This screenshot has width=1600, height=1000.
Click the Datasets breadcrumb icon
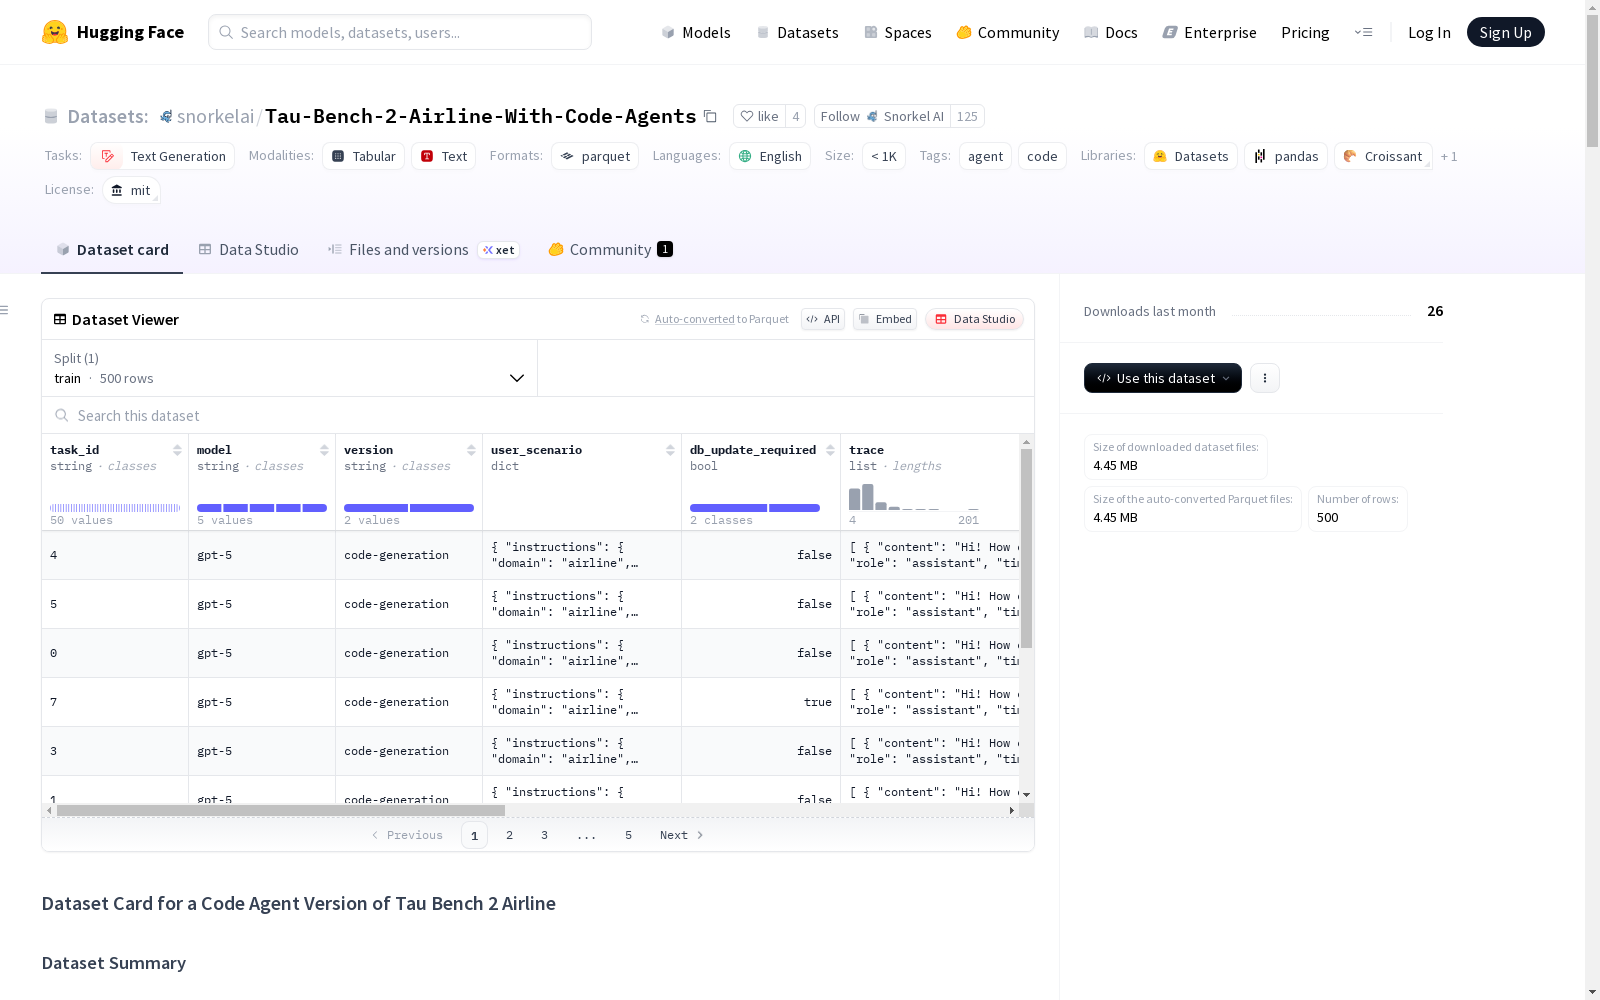coord(51,116)
